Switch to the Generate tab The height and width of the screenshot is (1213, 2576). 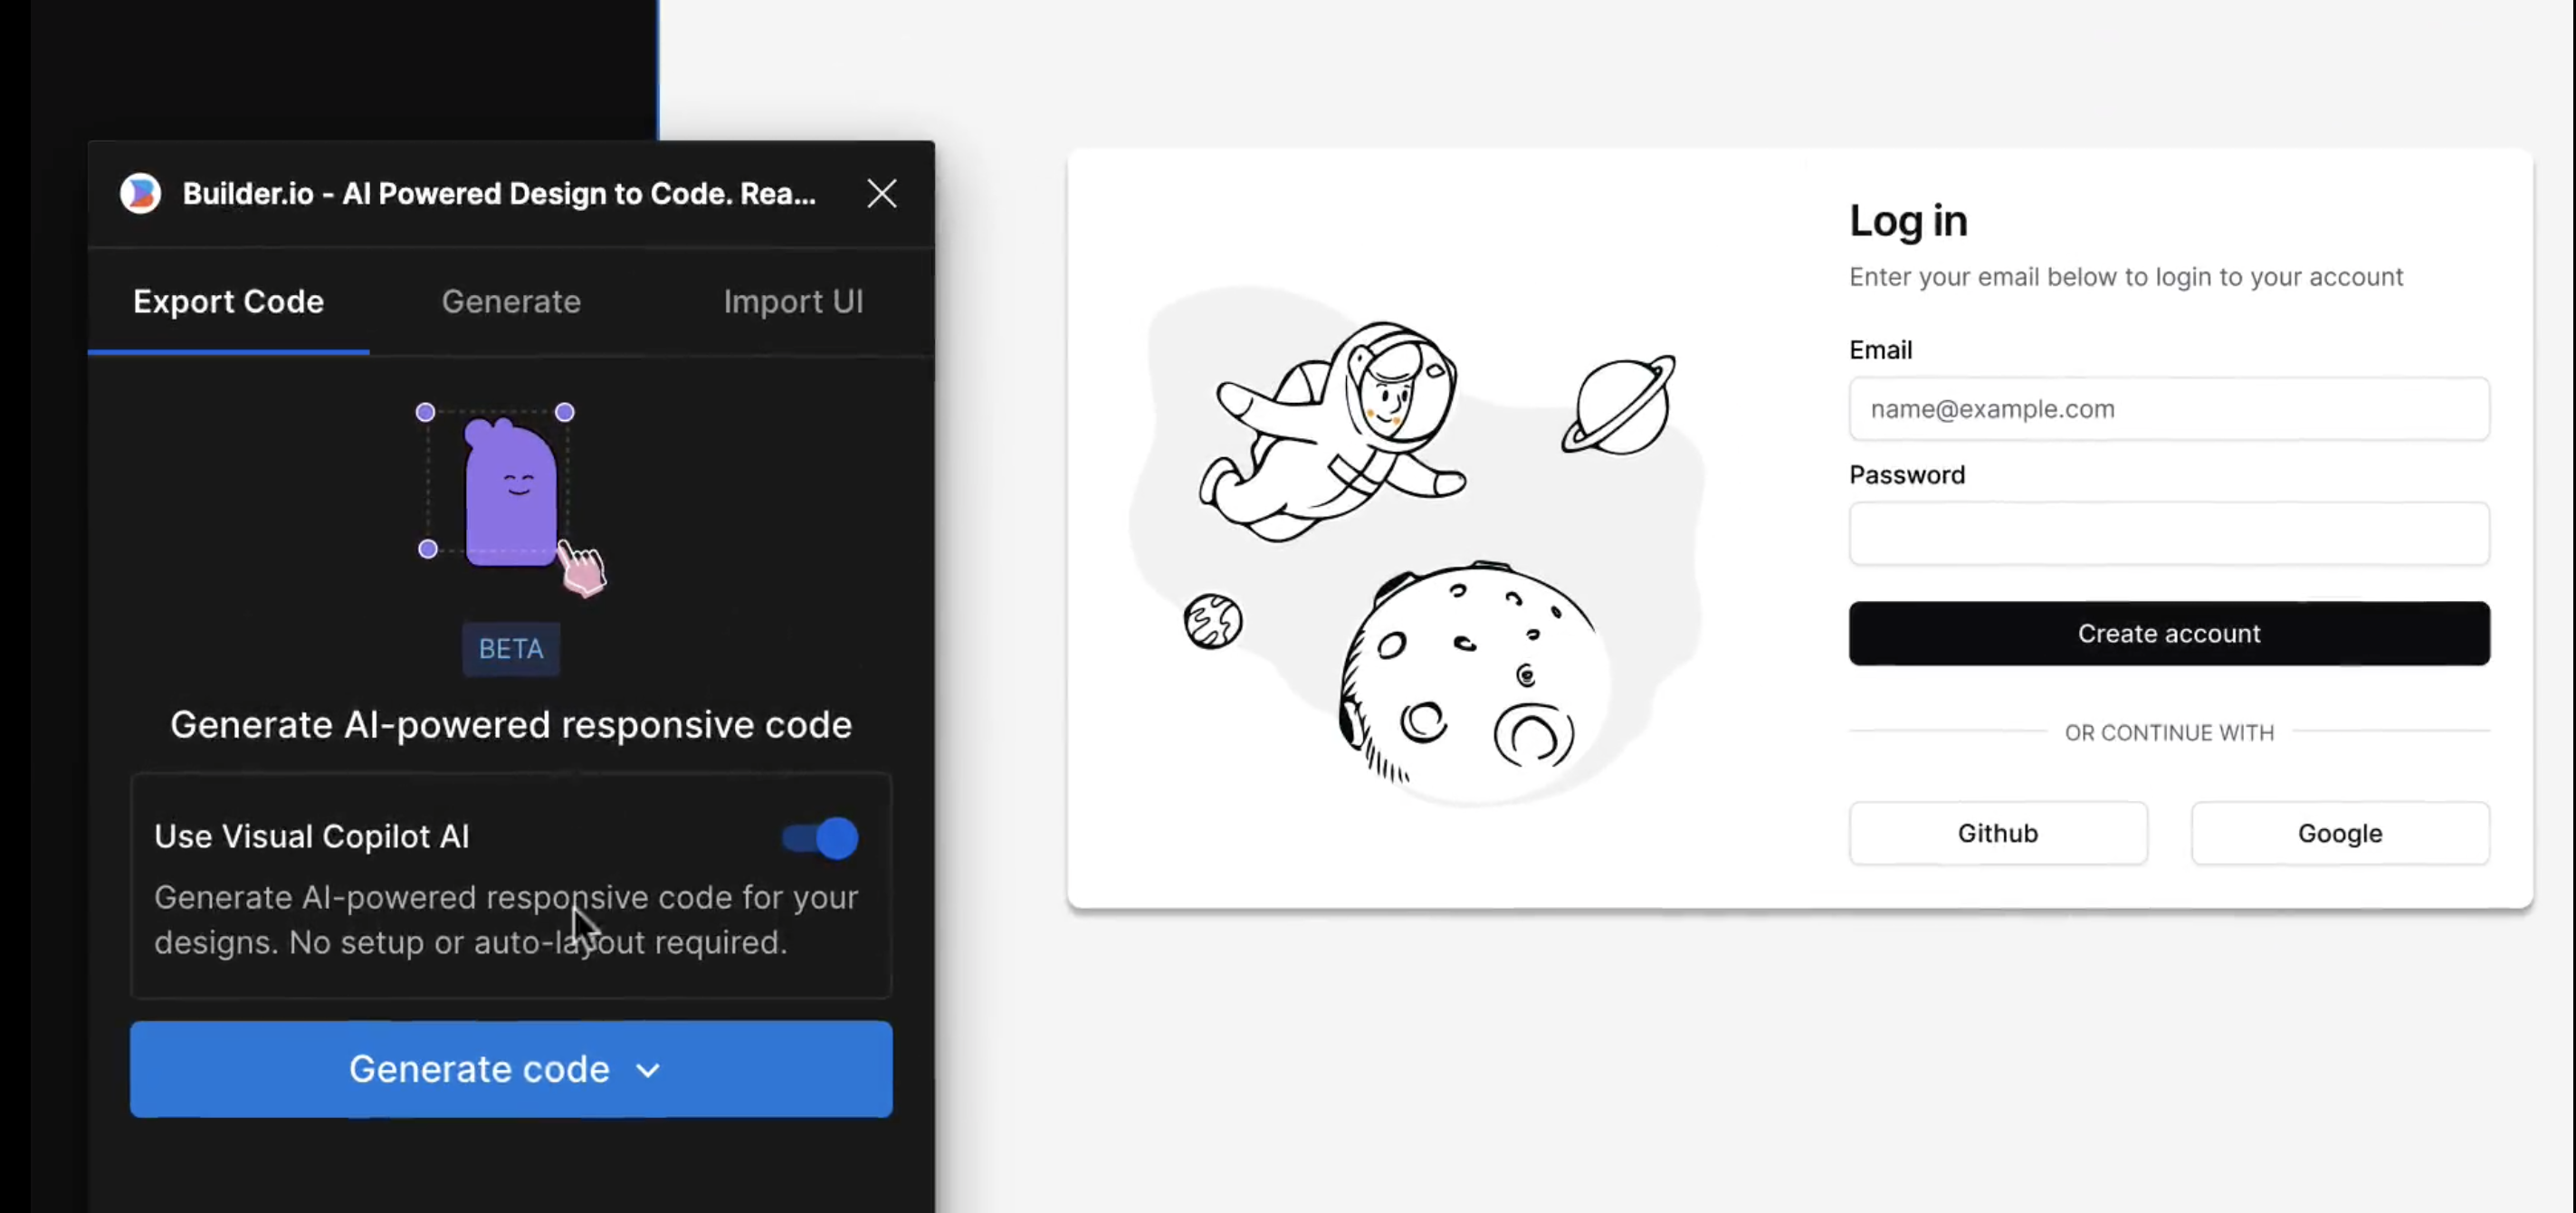tap(511, 302)
